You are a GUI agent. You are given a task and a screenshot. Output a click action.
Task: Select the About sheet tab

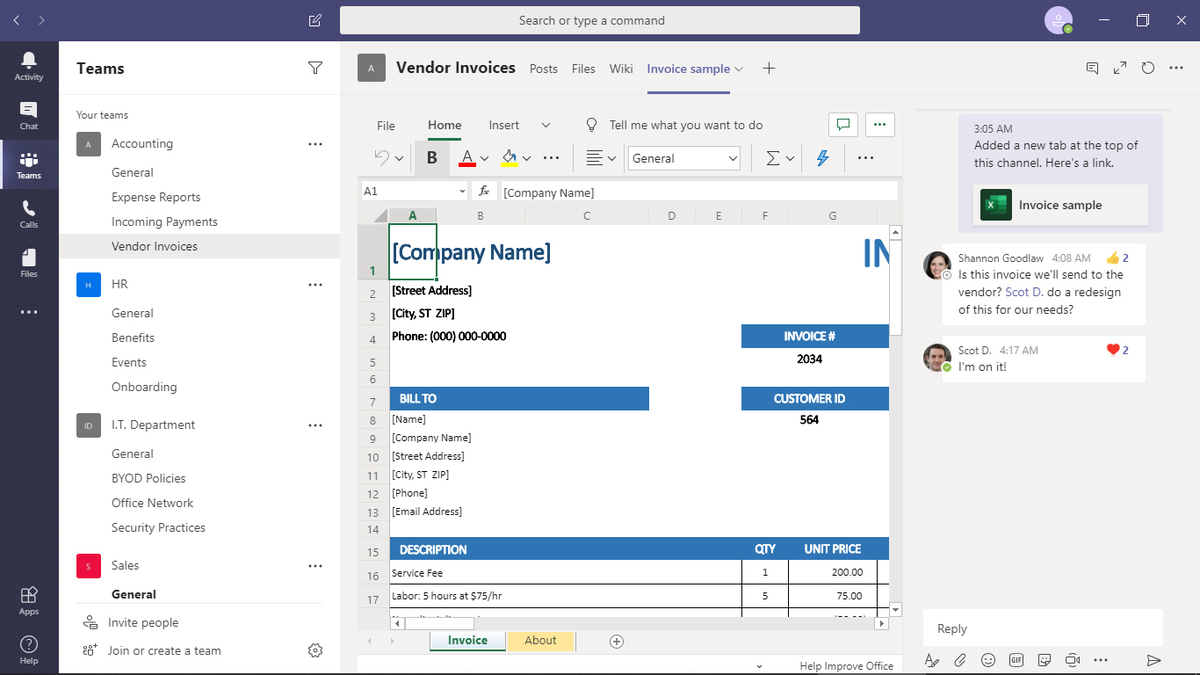coord(540,641)
